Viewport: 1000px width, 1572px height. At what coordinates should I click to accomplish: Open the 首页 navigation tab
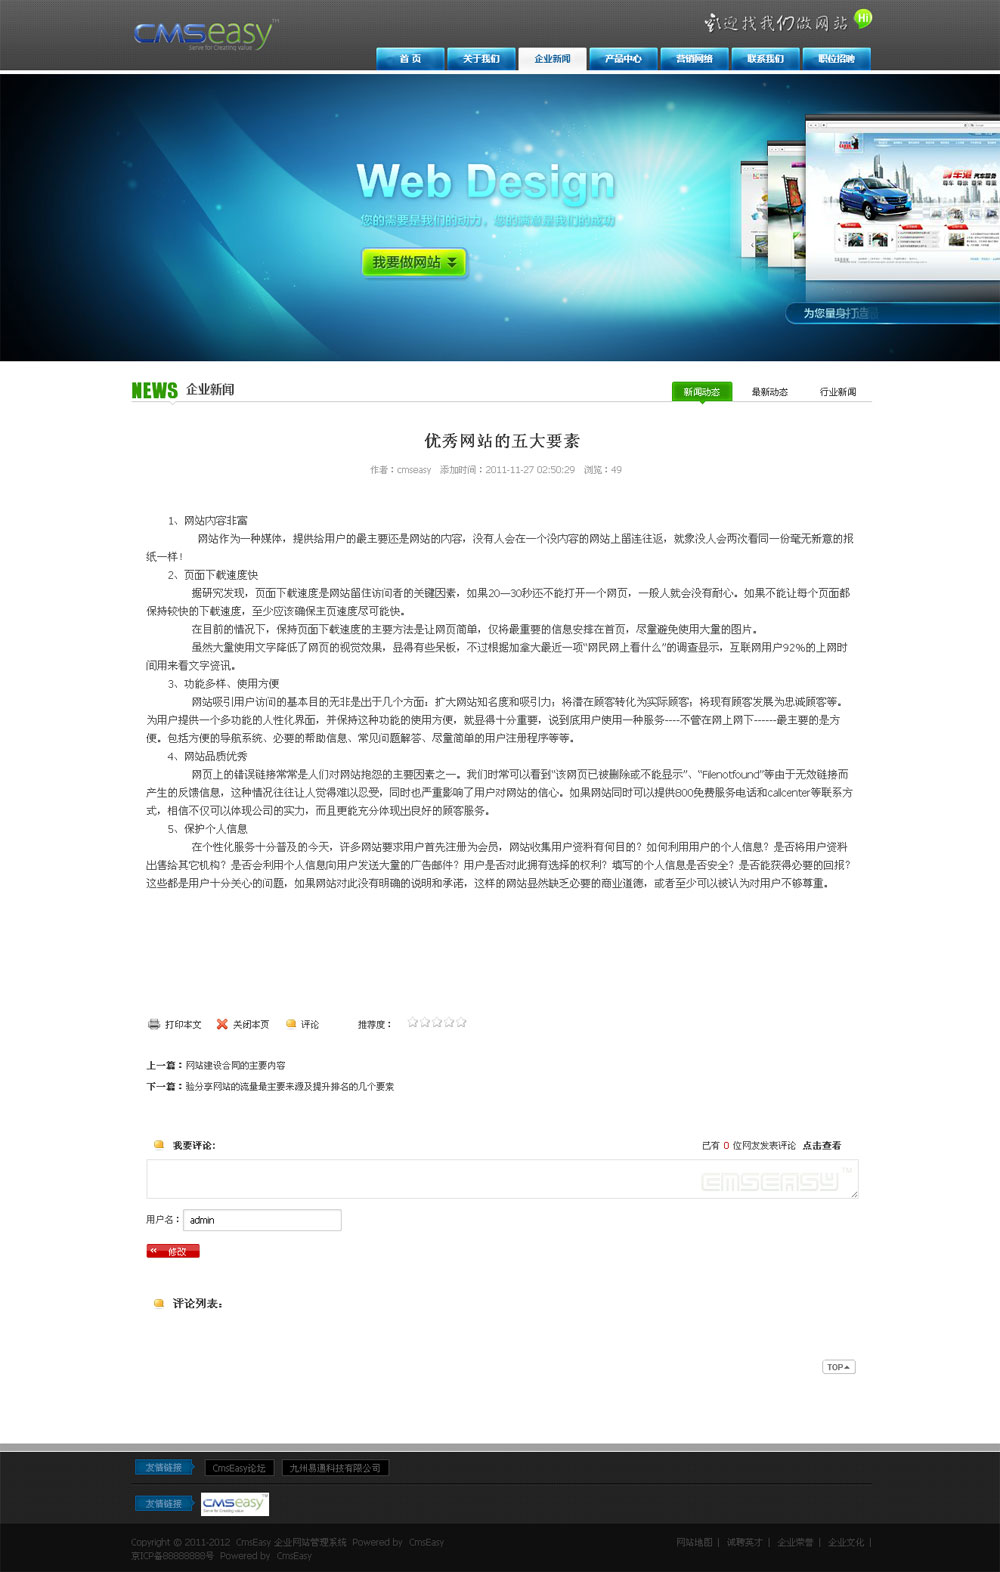tap(410, 59)
